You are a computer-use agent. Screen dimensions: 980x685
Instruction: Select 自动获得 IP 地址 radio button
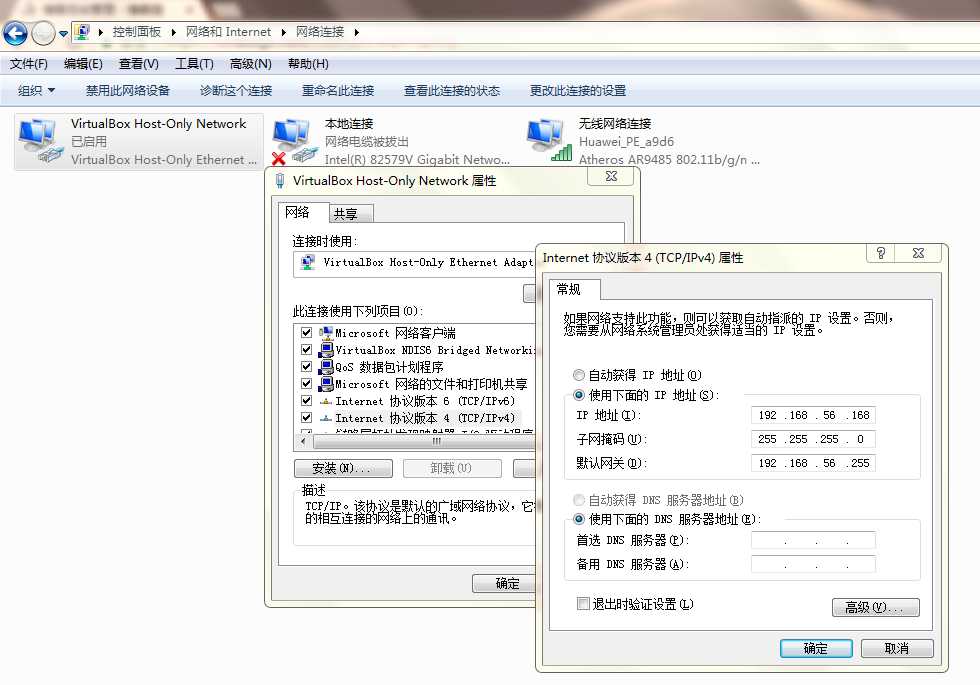[x=579, y=375]
